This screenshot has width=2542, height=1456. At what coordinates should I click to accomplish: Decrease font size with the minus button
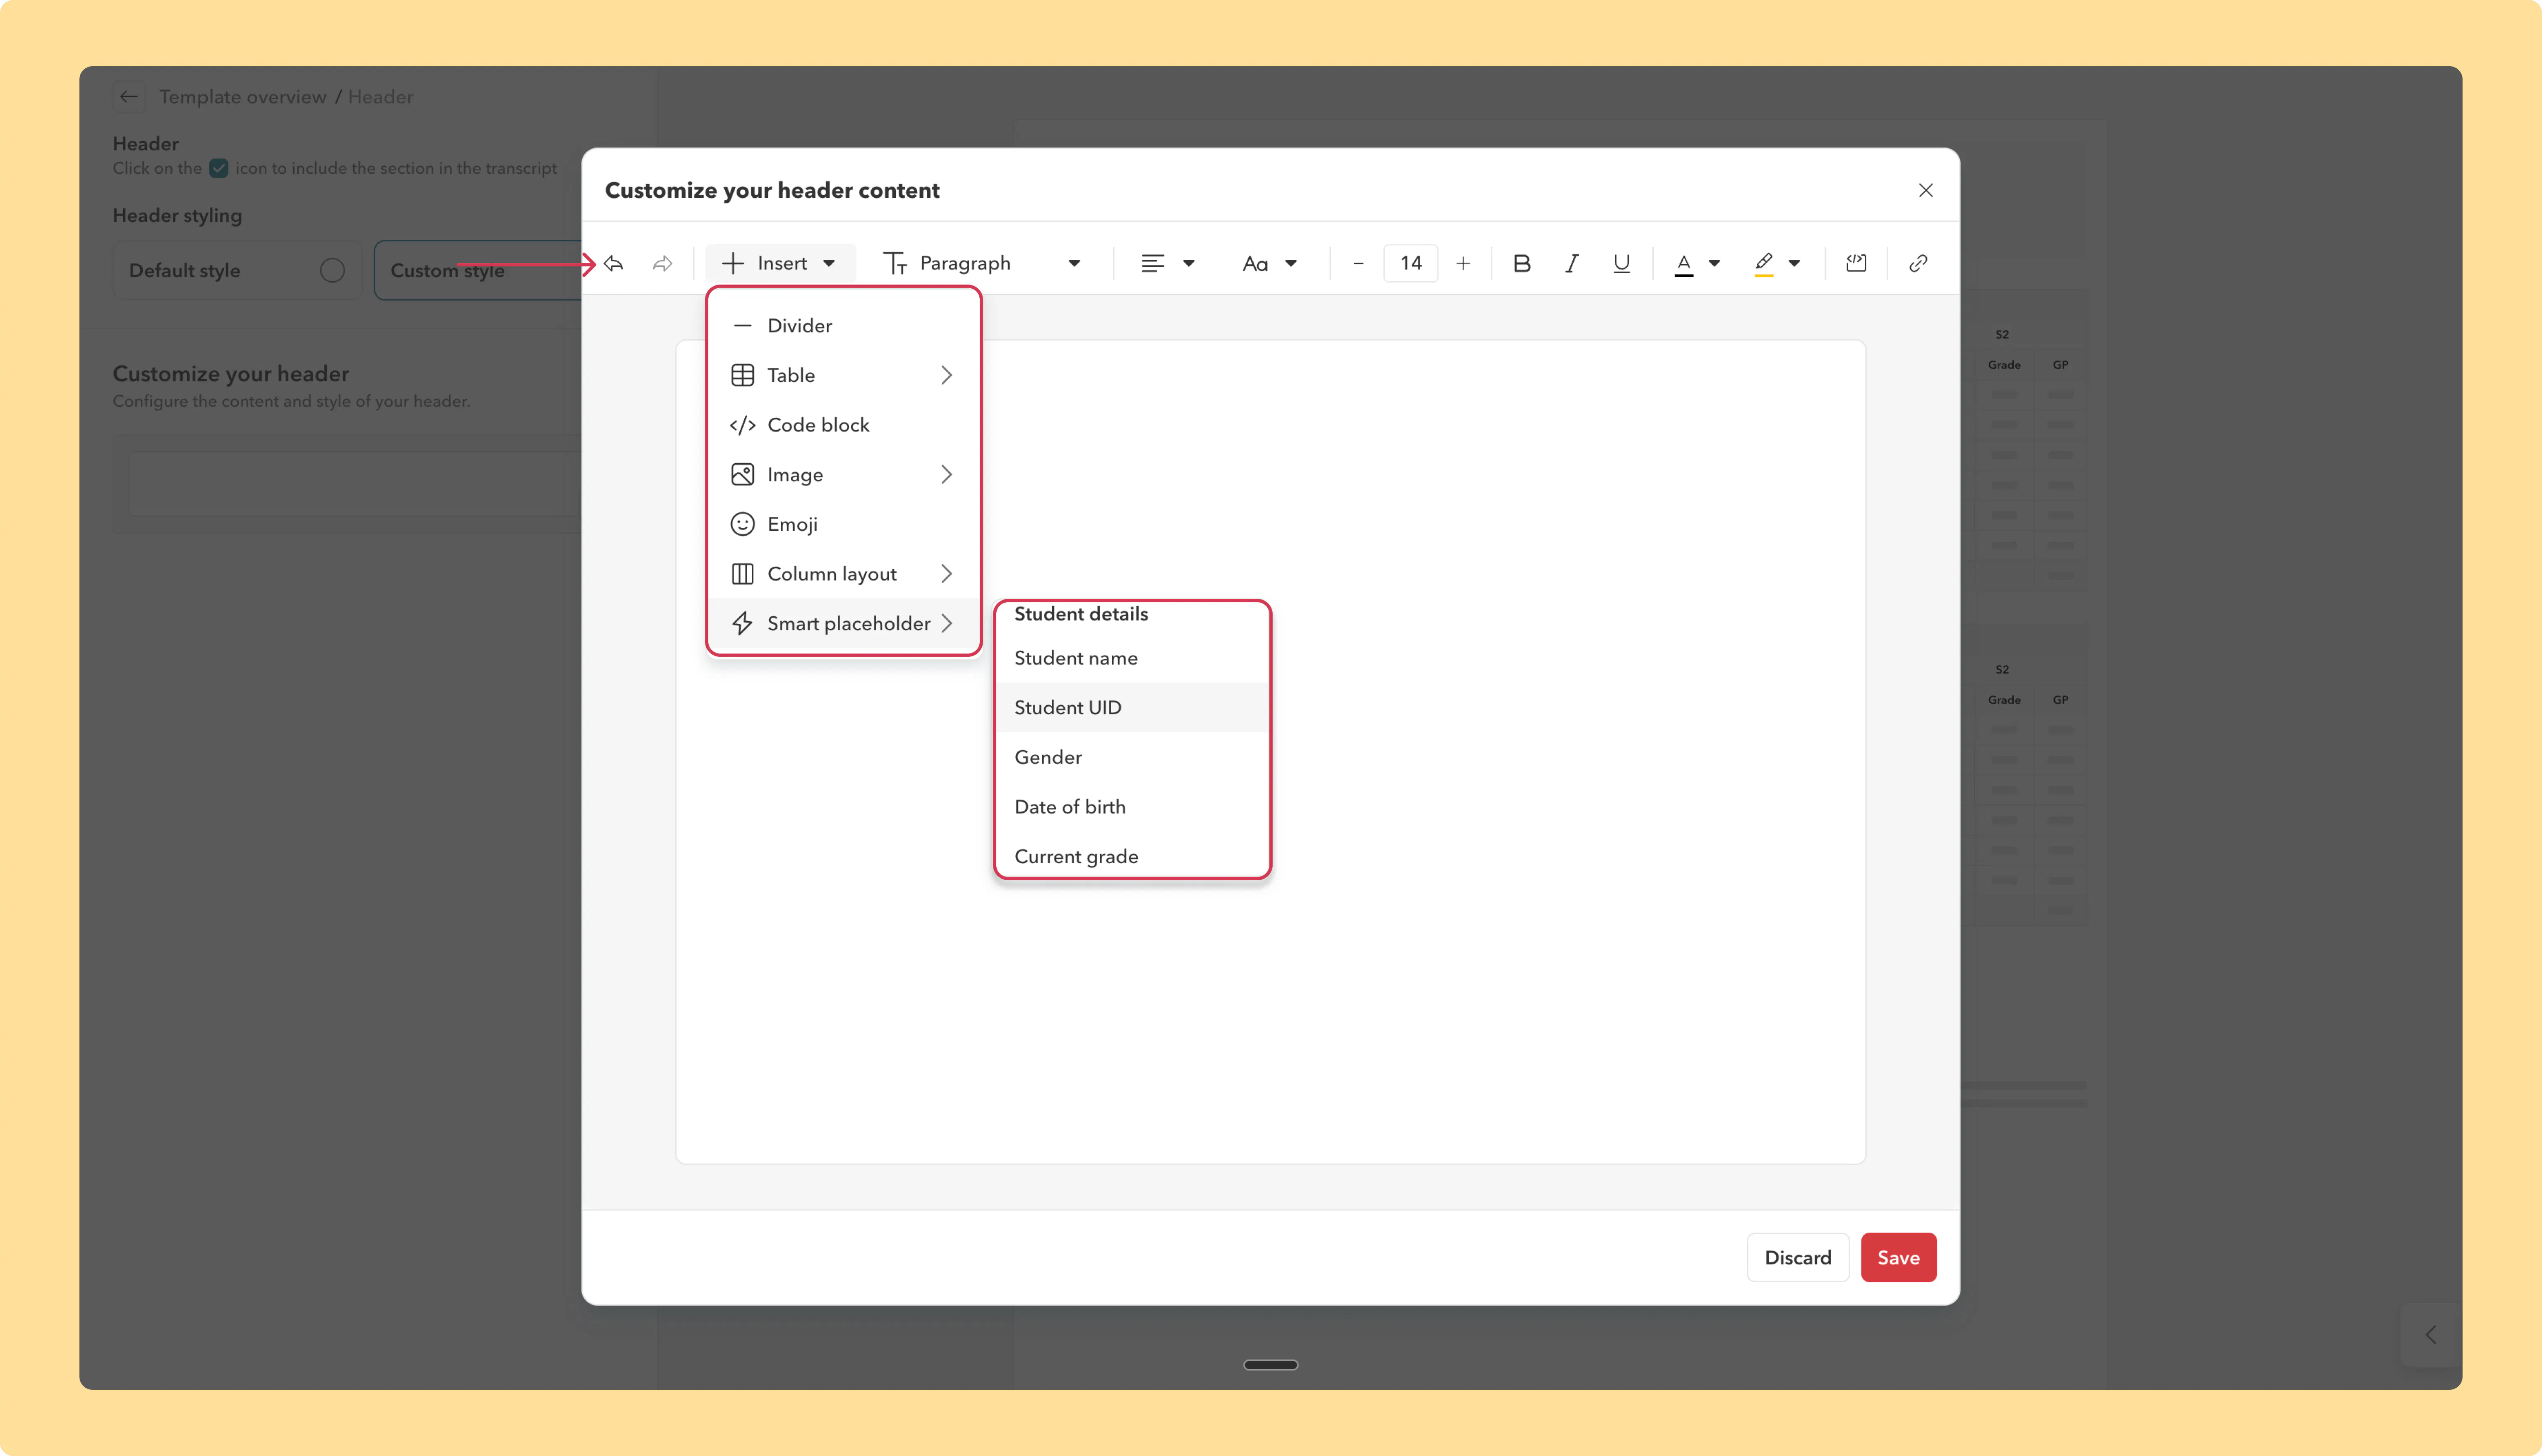1358,263
